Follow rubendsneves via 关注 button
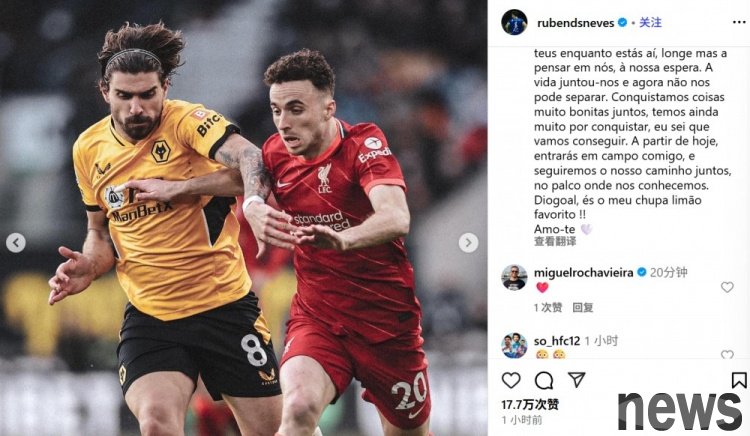Image resolution: width=750 pixels, height=436 pixels. point(651,22)
